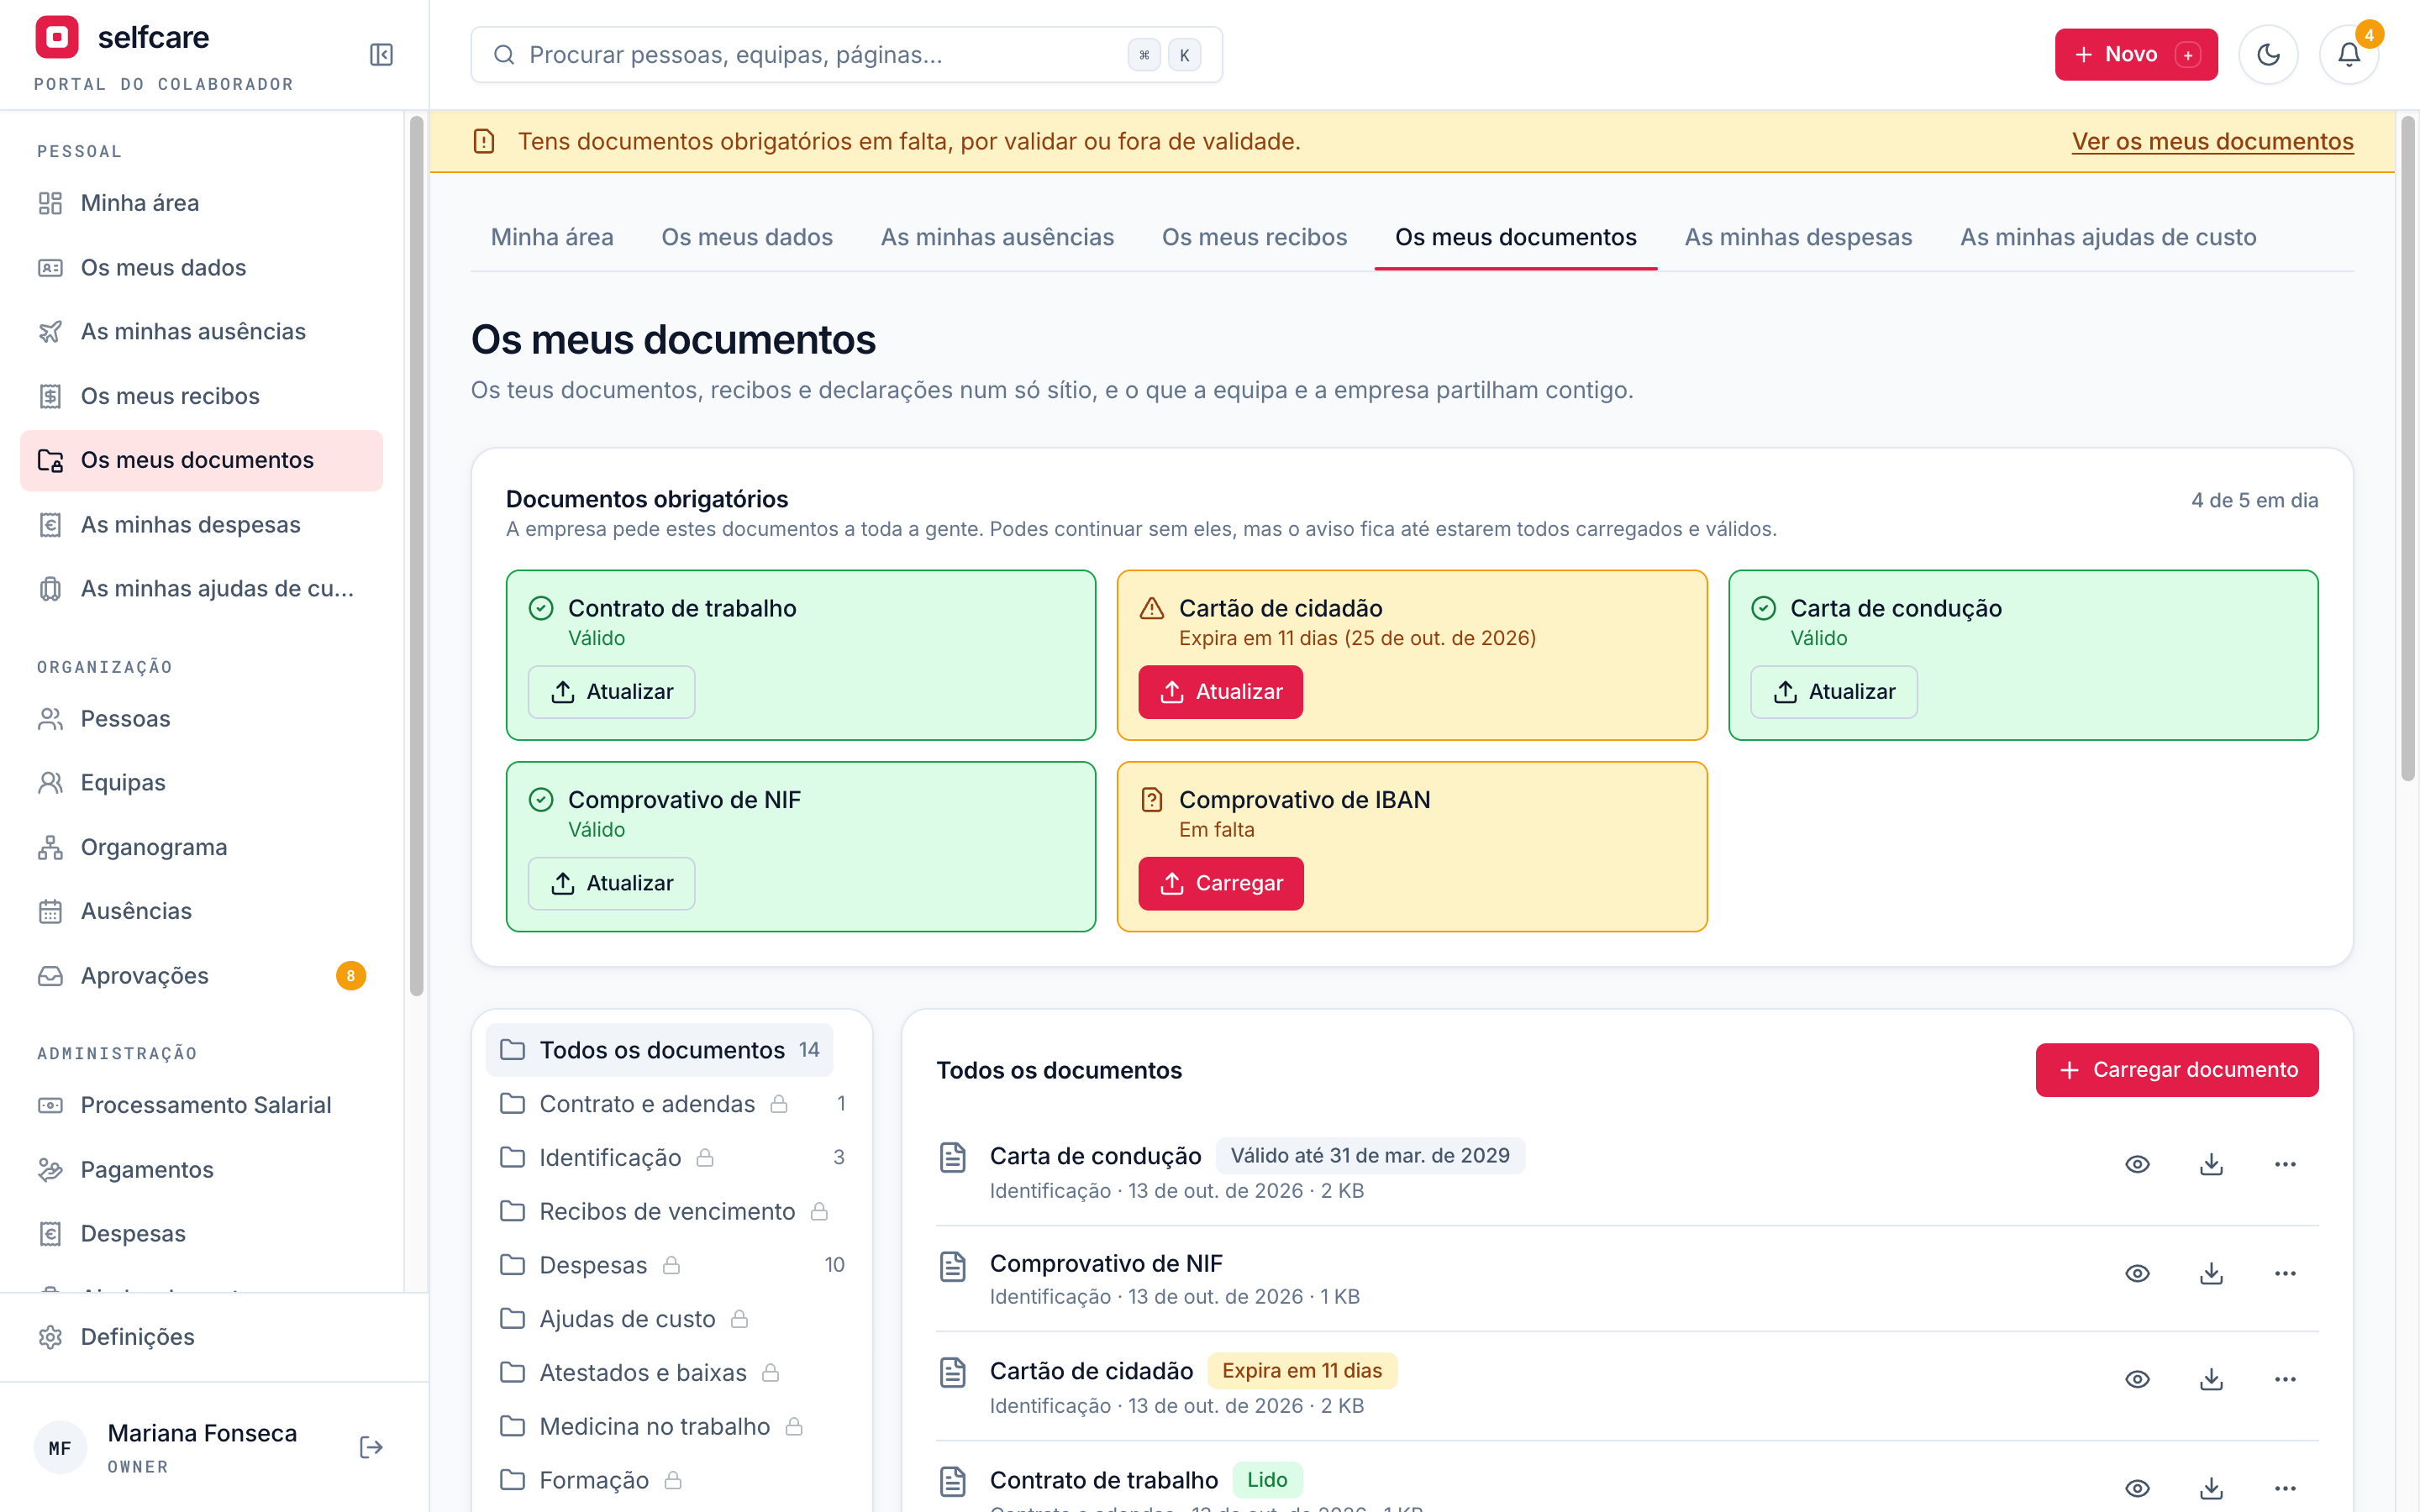Viewport: 2420px width, 1512px height.
Task: Click the sidebar vertical scrollbar
Action: [x=417, y=556]
